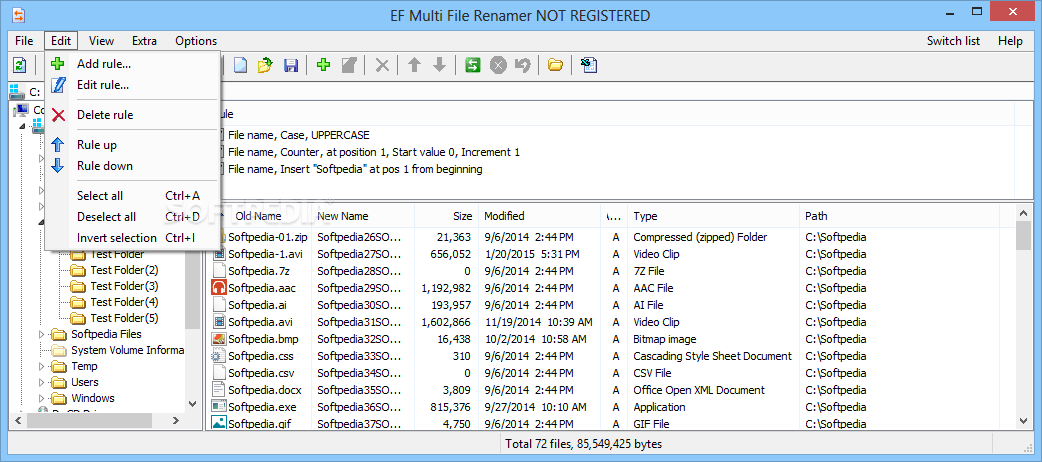
Task: Expand the Softpedia Files tree folder
Action: click(42, 334)
